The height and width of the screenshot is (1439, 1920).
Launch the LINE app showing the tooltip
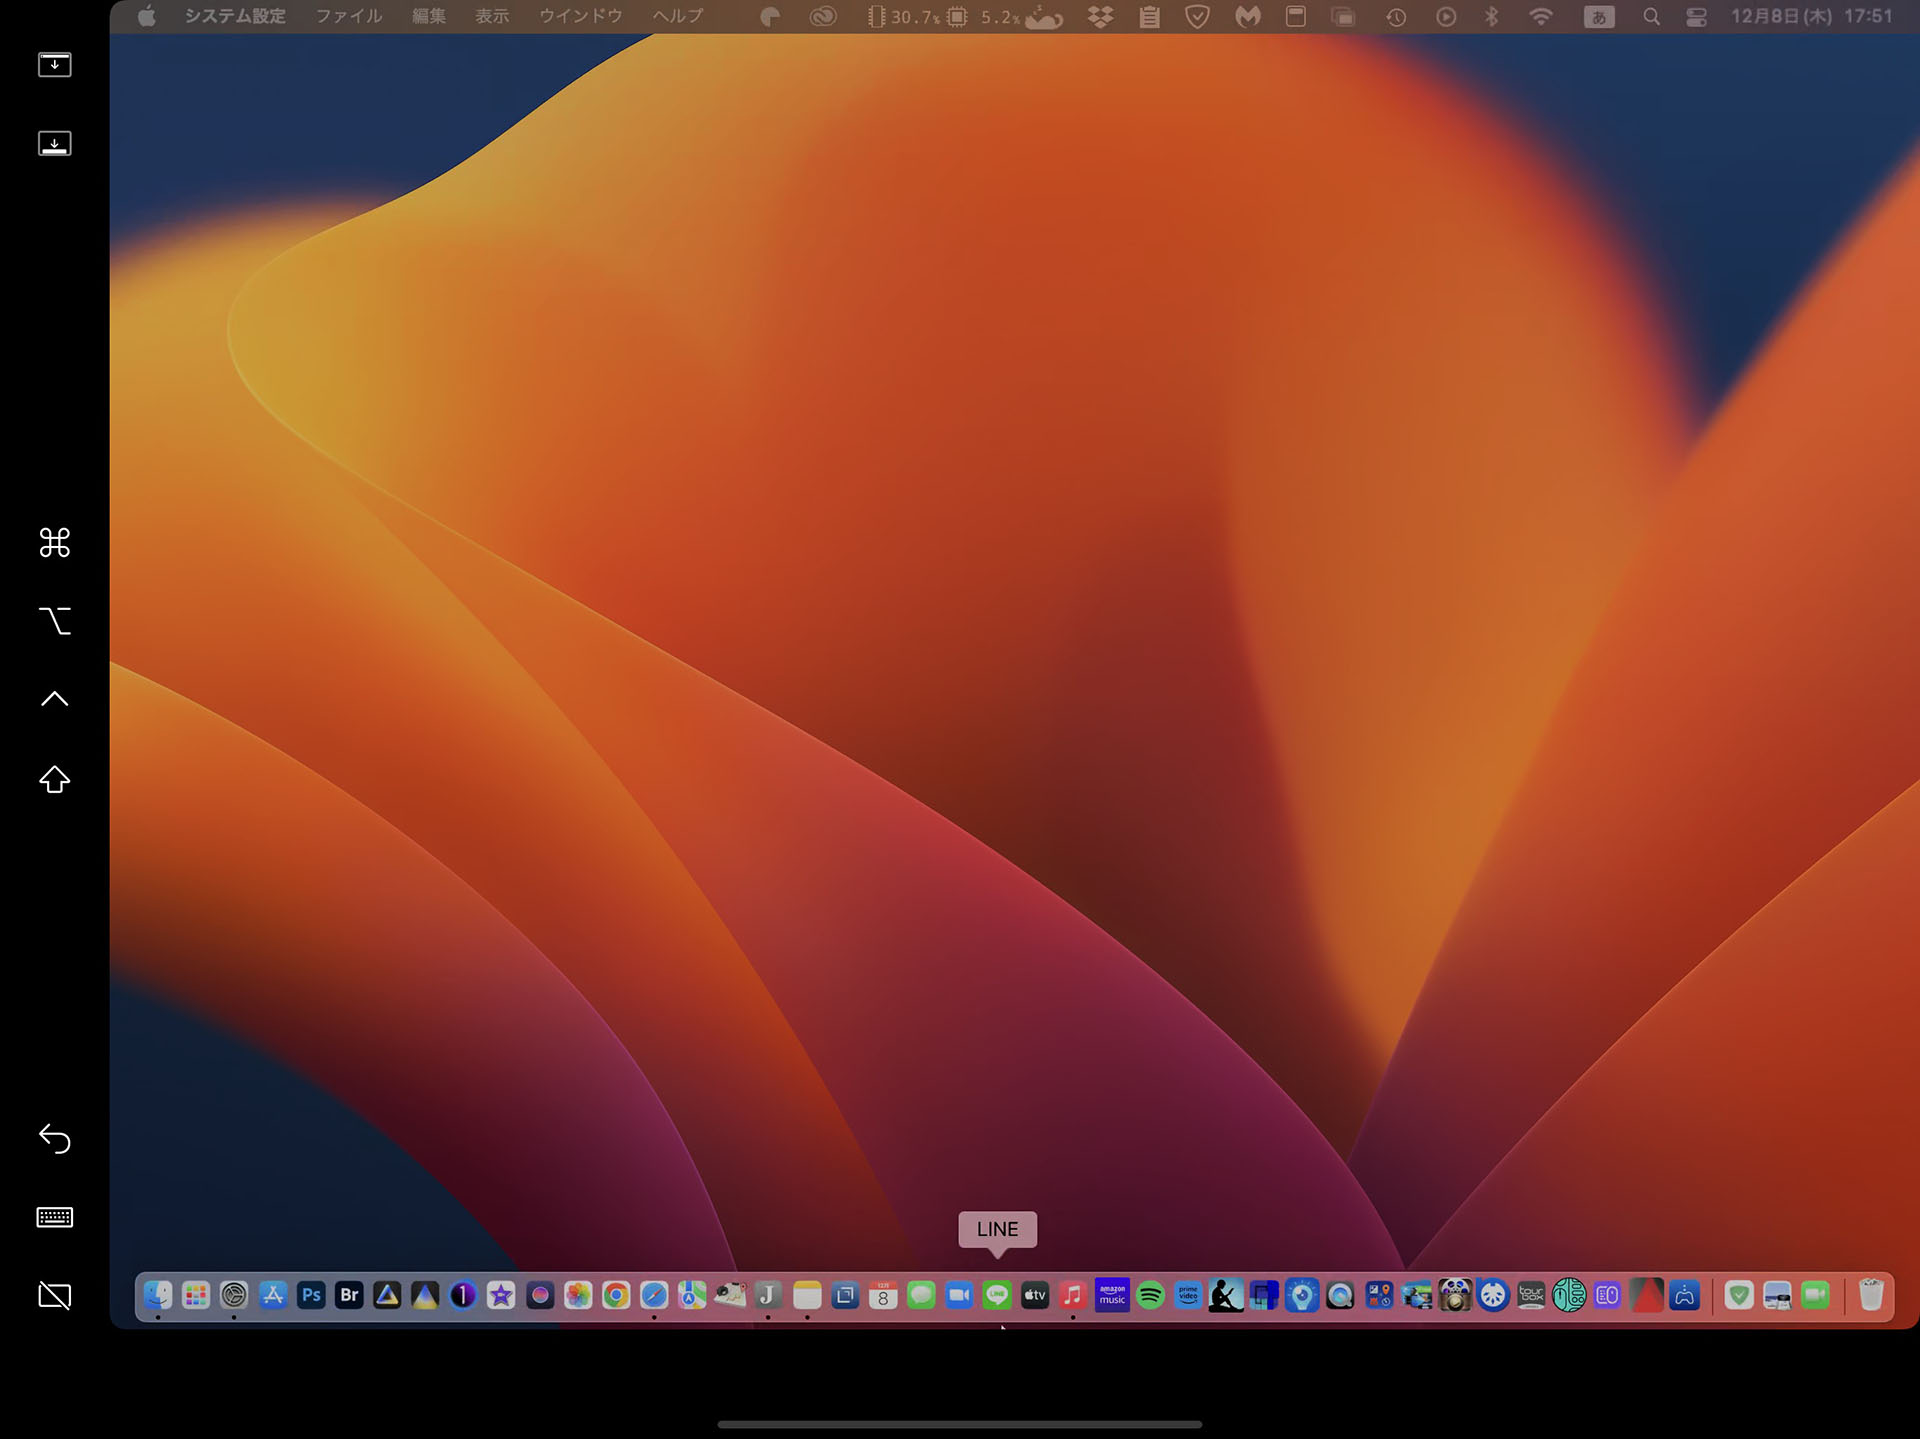[997, 1295]
